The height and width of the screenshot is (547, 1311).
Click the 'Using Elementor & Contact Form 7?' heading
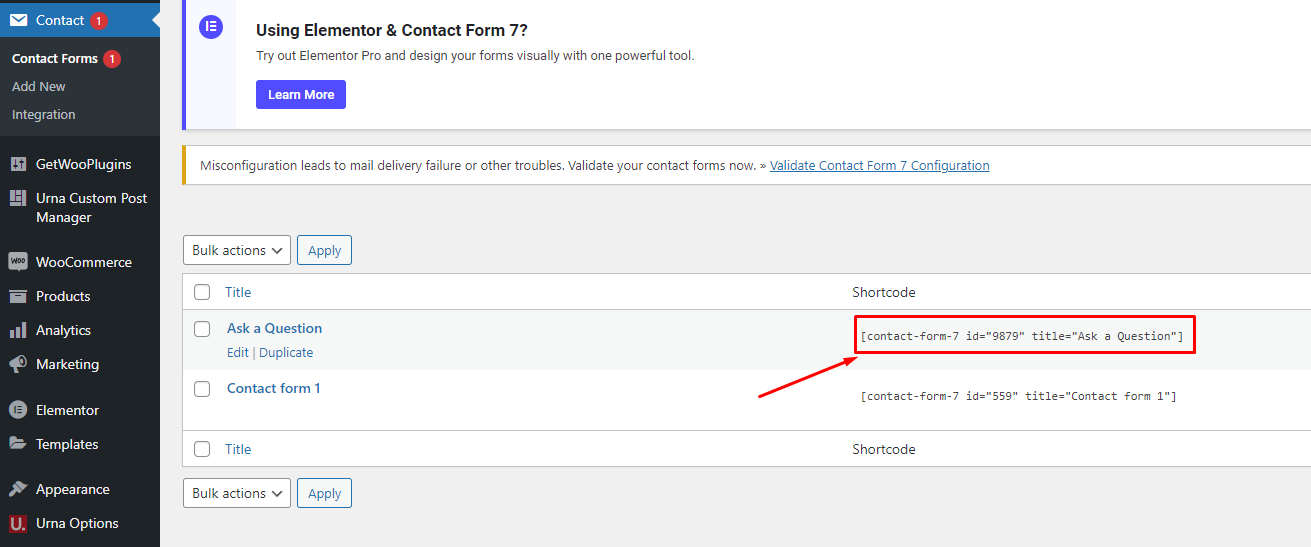(392, 30)
